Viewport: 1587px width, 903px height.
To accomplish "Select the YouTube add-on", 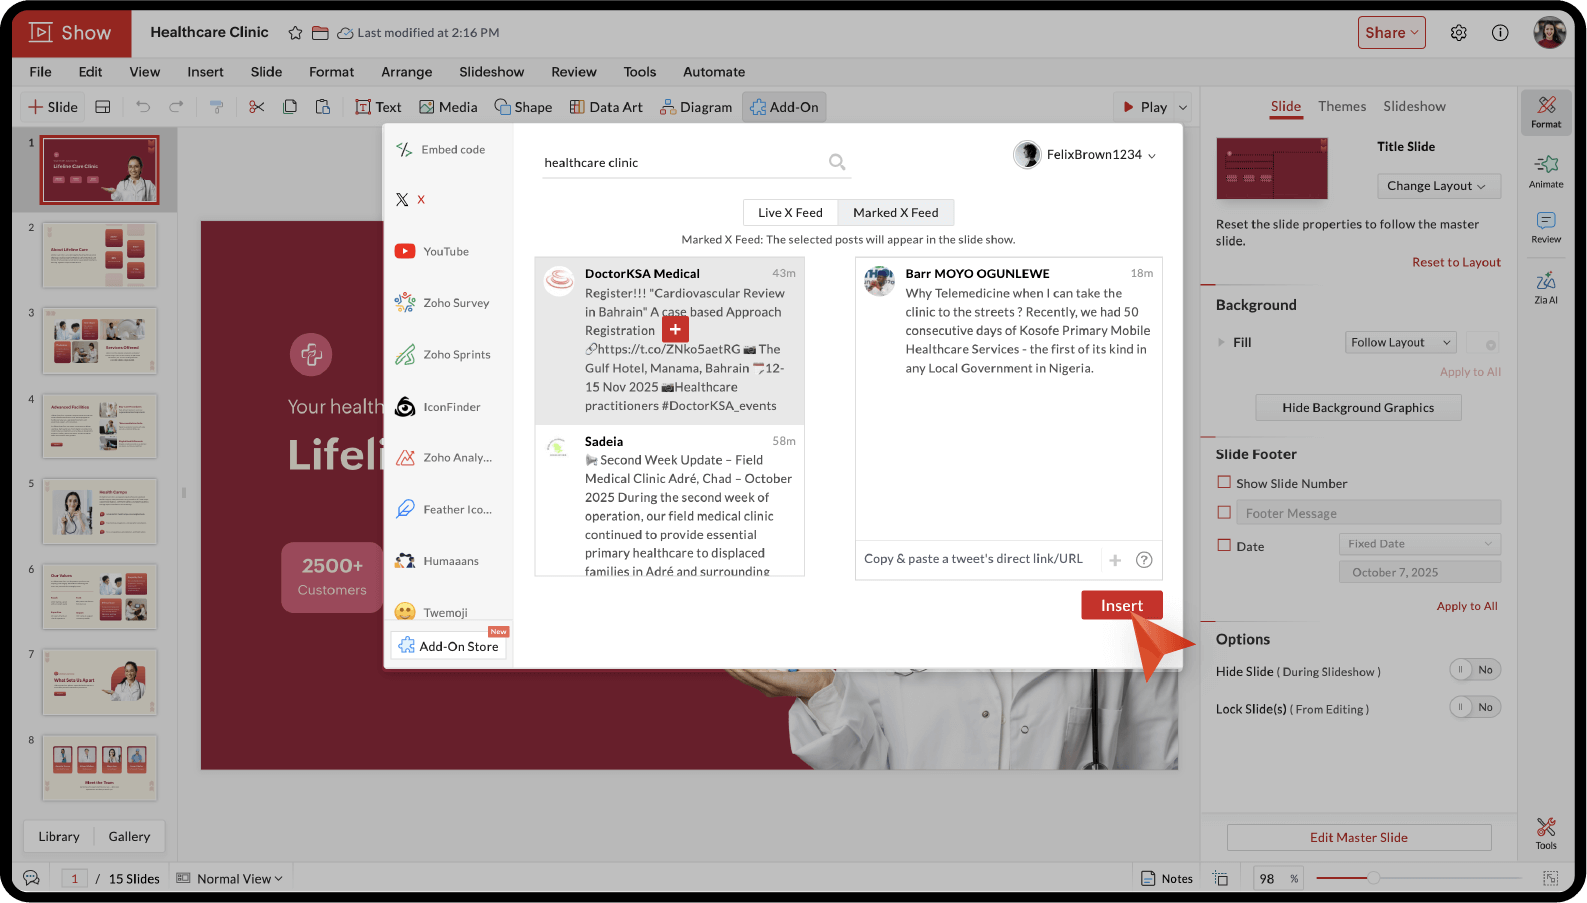I will 432,252.
